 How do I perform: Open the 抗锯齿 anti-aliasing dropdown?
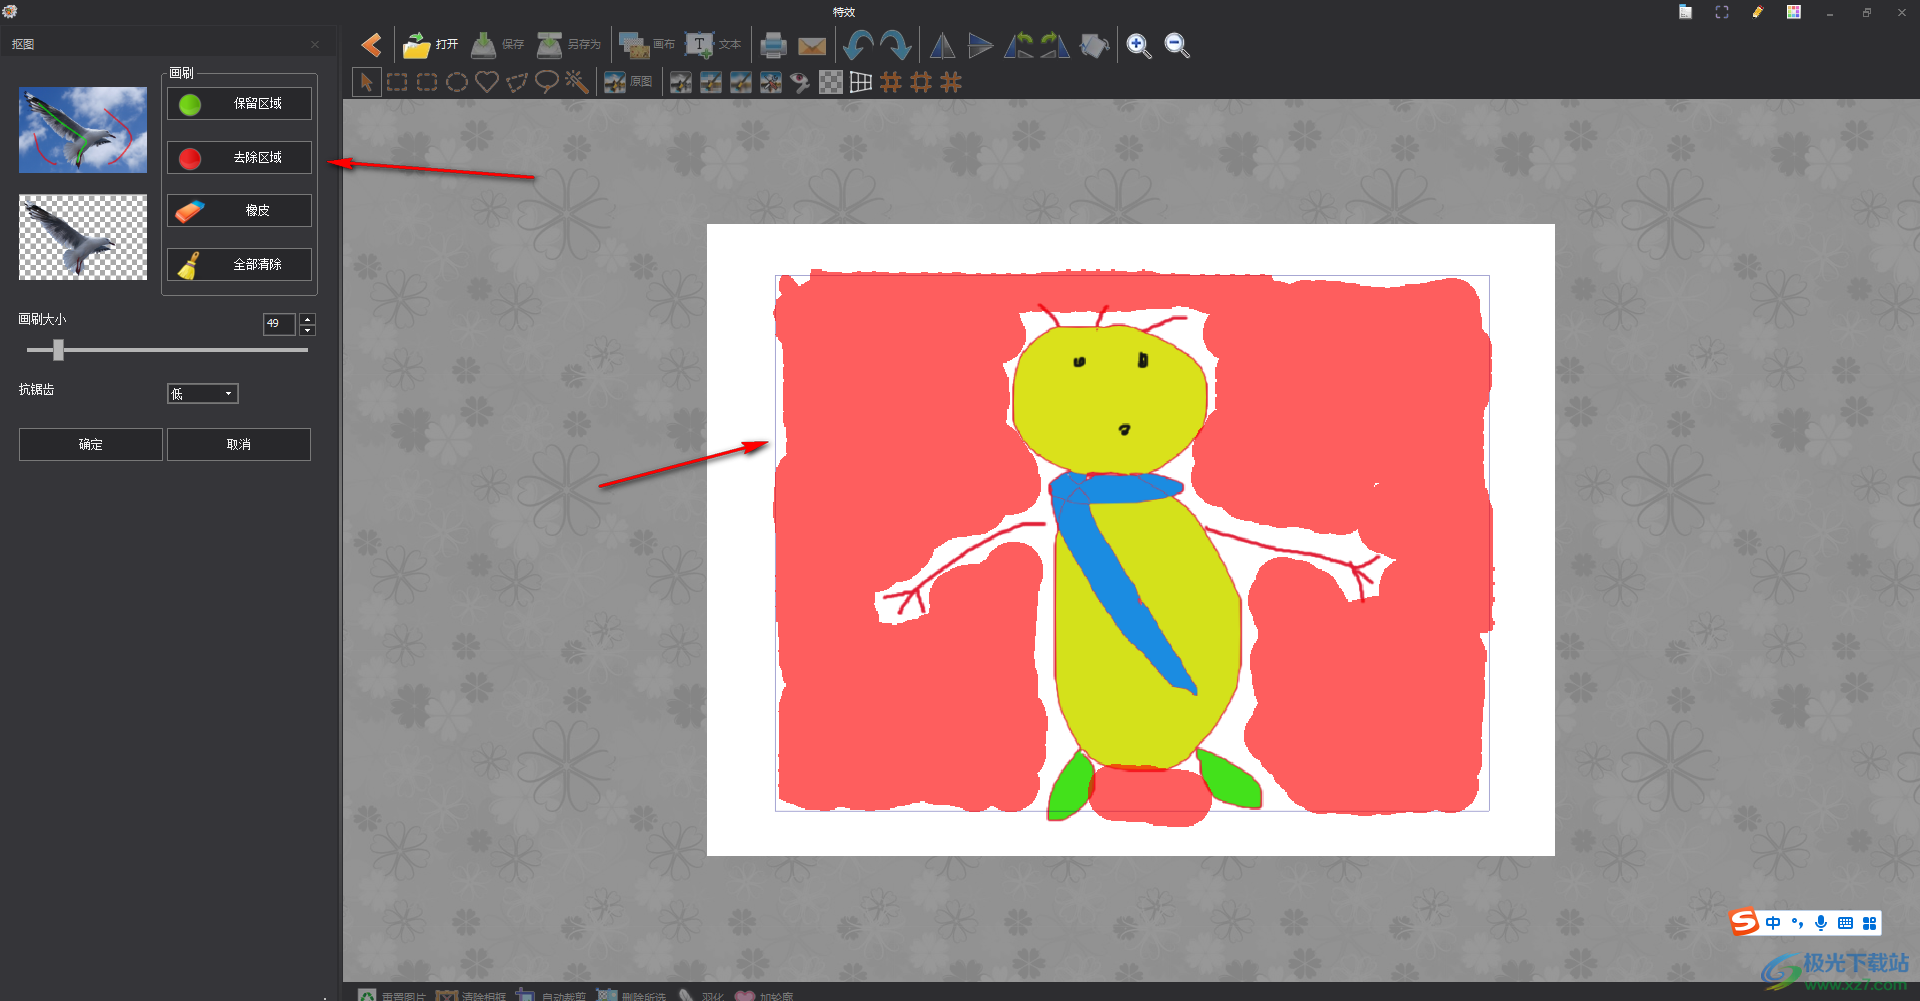[x=202, y=394]
